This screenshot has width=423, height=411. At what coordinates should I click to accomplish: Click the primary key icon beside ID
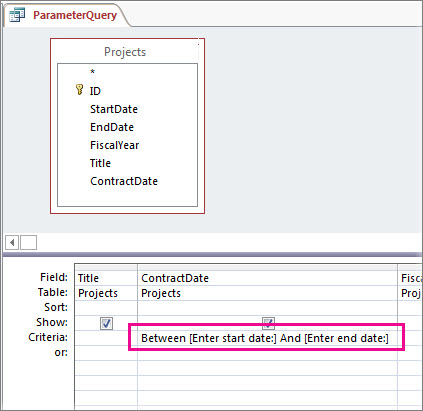coord(79,90)
